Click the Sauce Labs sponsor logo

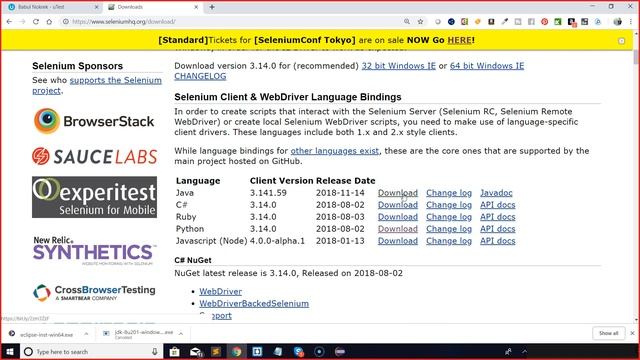tap(94, 156)
